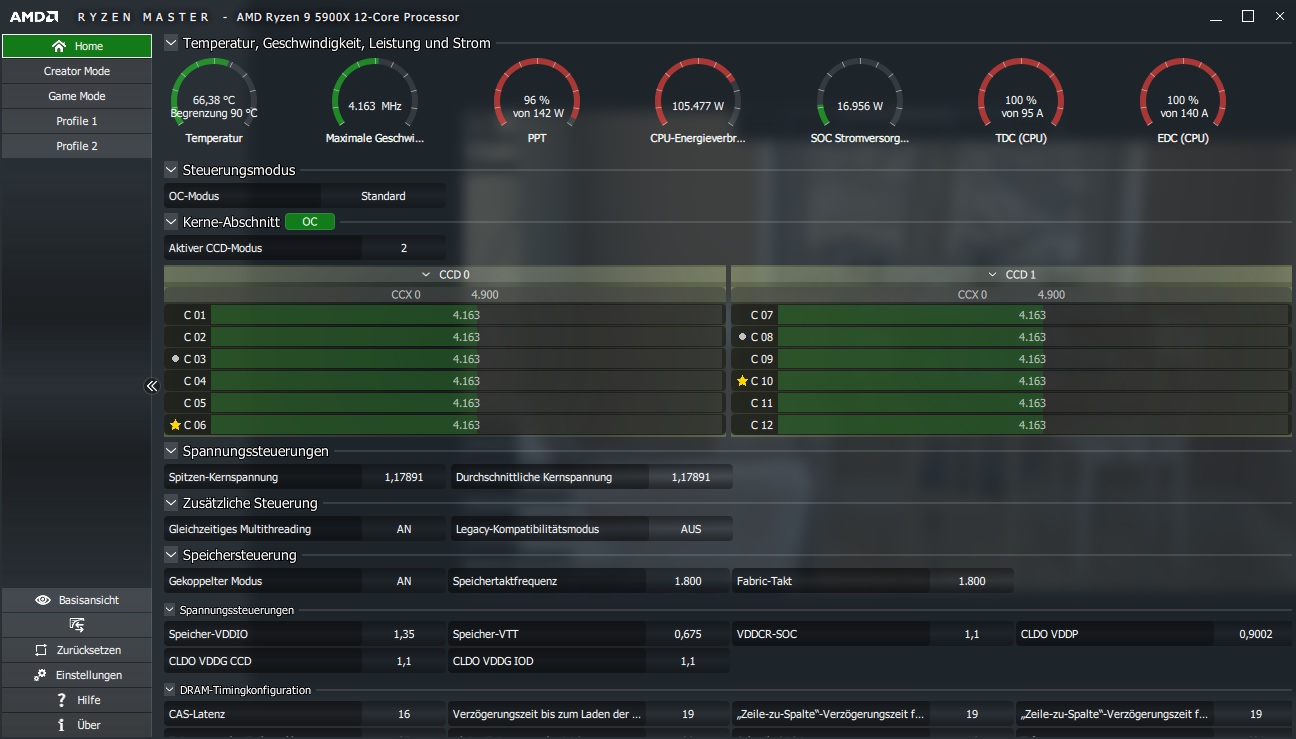Open Profile 2 tab
The width and height of the screenshot is (1296, 739).
pos(77,146)
